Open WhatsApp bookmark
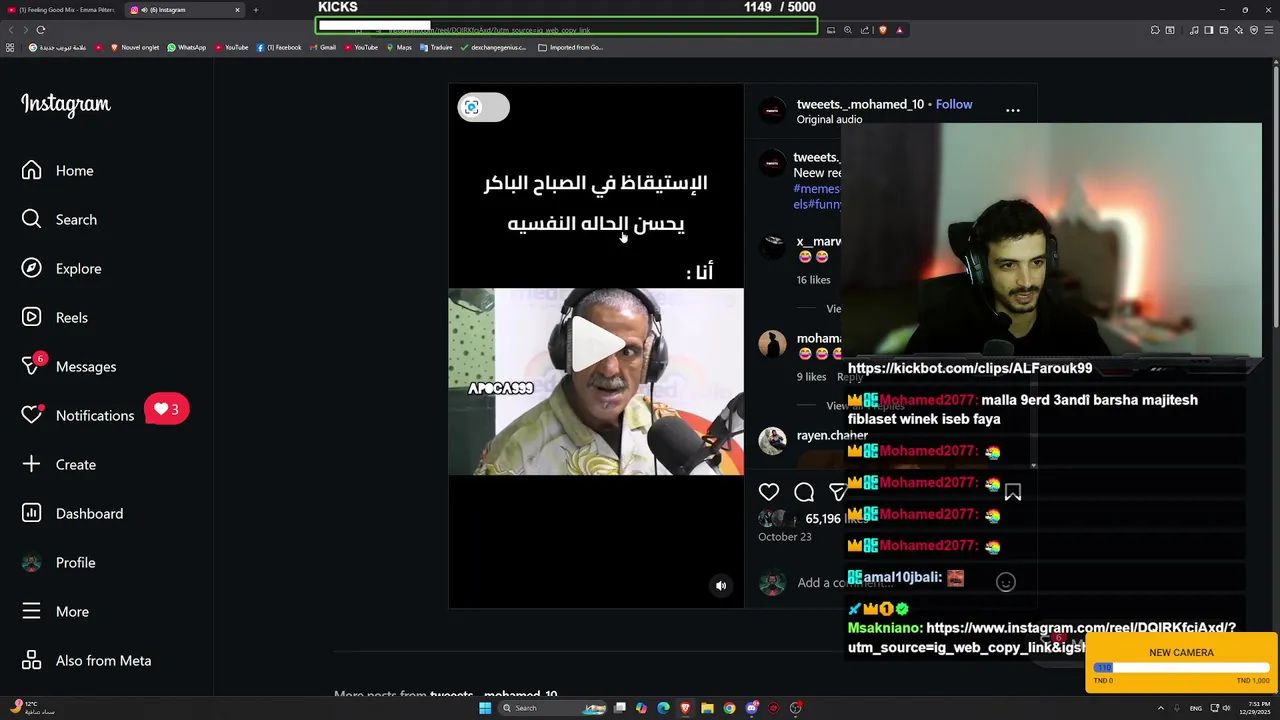This screenshot has width=1280, height=720. point(186,47)
